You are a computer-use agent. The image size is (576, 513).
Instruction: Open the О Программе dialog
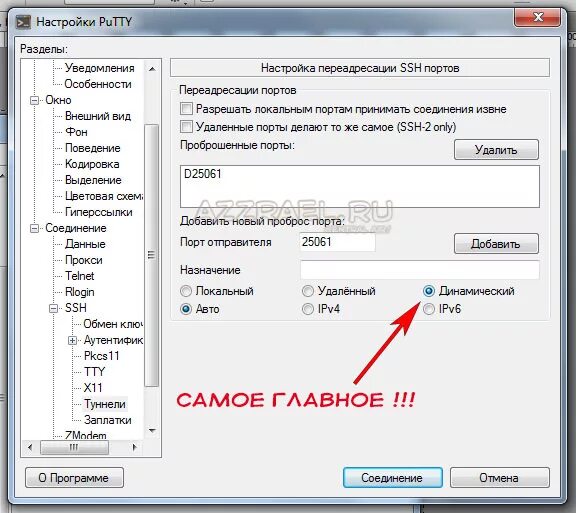point(74,478)
